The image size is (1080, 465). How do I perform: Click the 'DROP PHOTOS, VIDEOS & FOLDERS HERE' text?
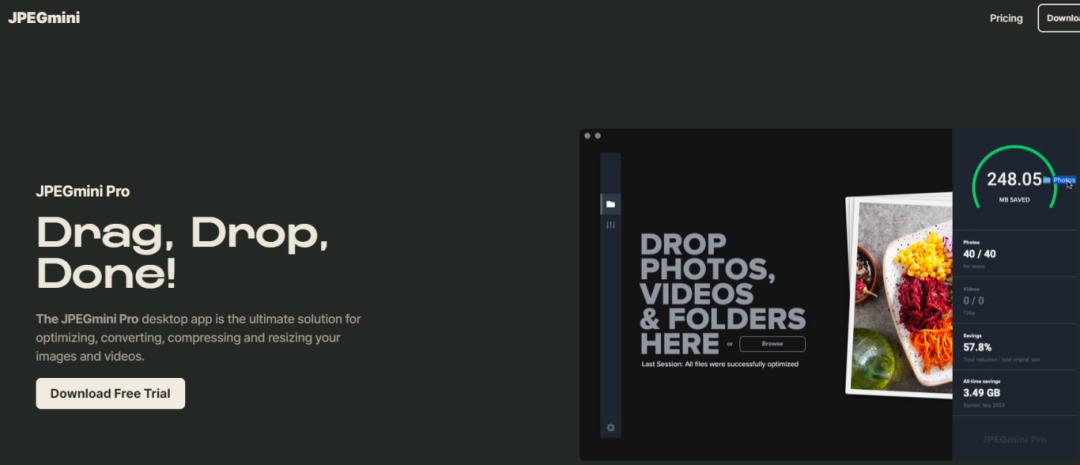[723, 293]
